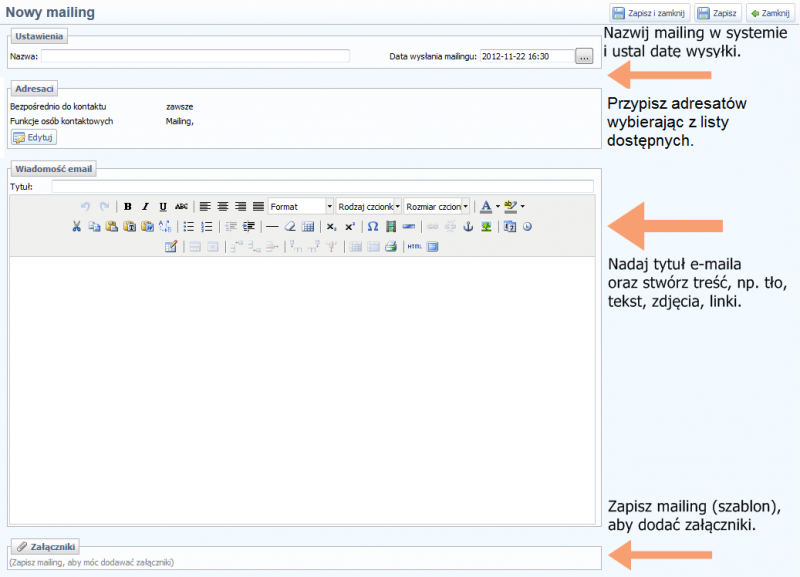
Task: Click the anchor icon in toolbar
Action: point(468,226)
